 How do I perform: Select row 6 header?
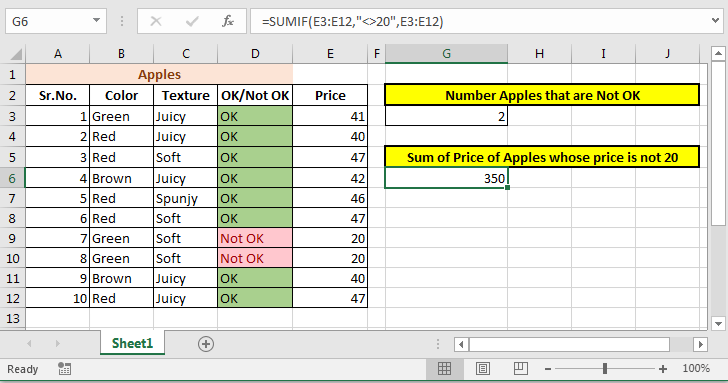(13, 178)
